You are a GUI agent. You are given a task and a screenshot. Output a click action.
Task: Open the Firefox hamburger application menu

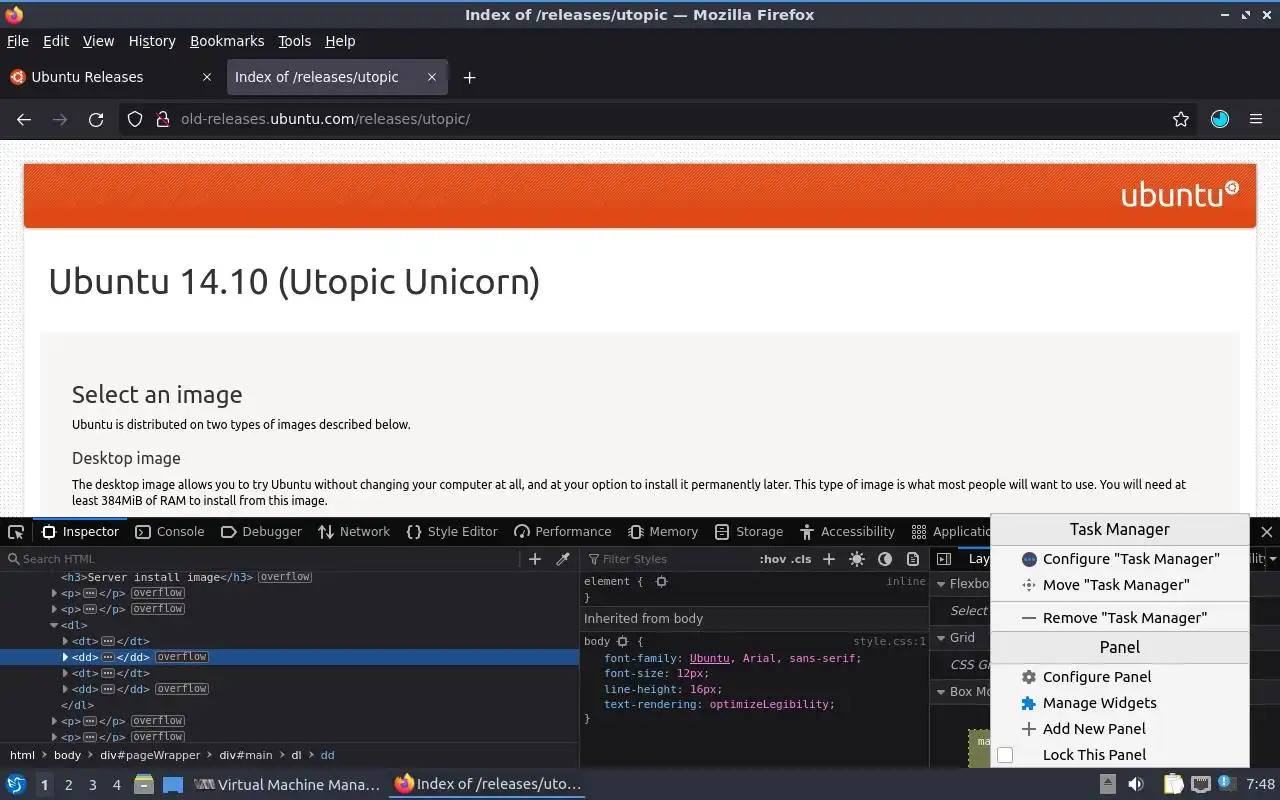pyautogui.click(x=1256, y=119)
